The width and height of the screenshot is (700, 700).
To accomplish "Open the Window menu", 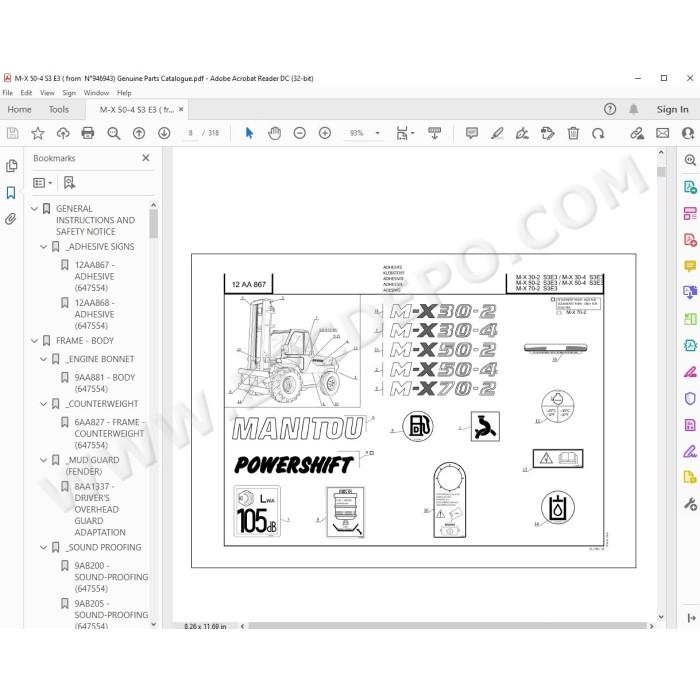I will [x=96, y=93].
